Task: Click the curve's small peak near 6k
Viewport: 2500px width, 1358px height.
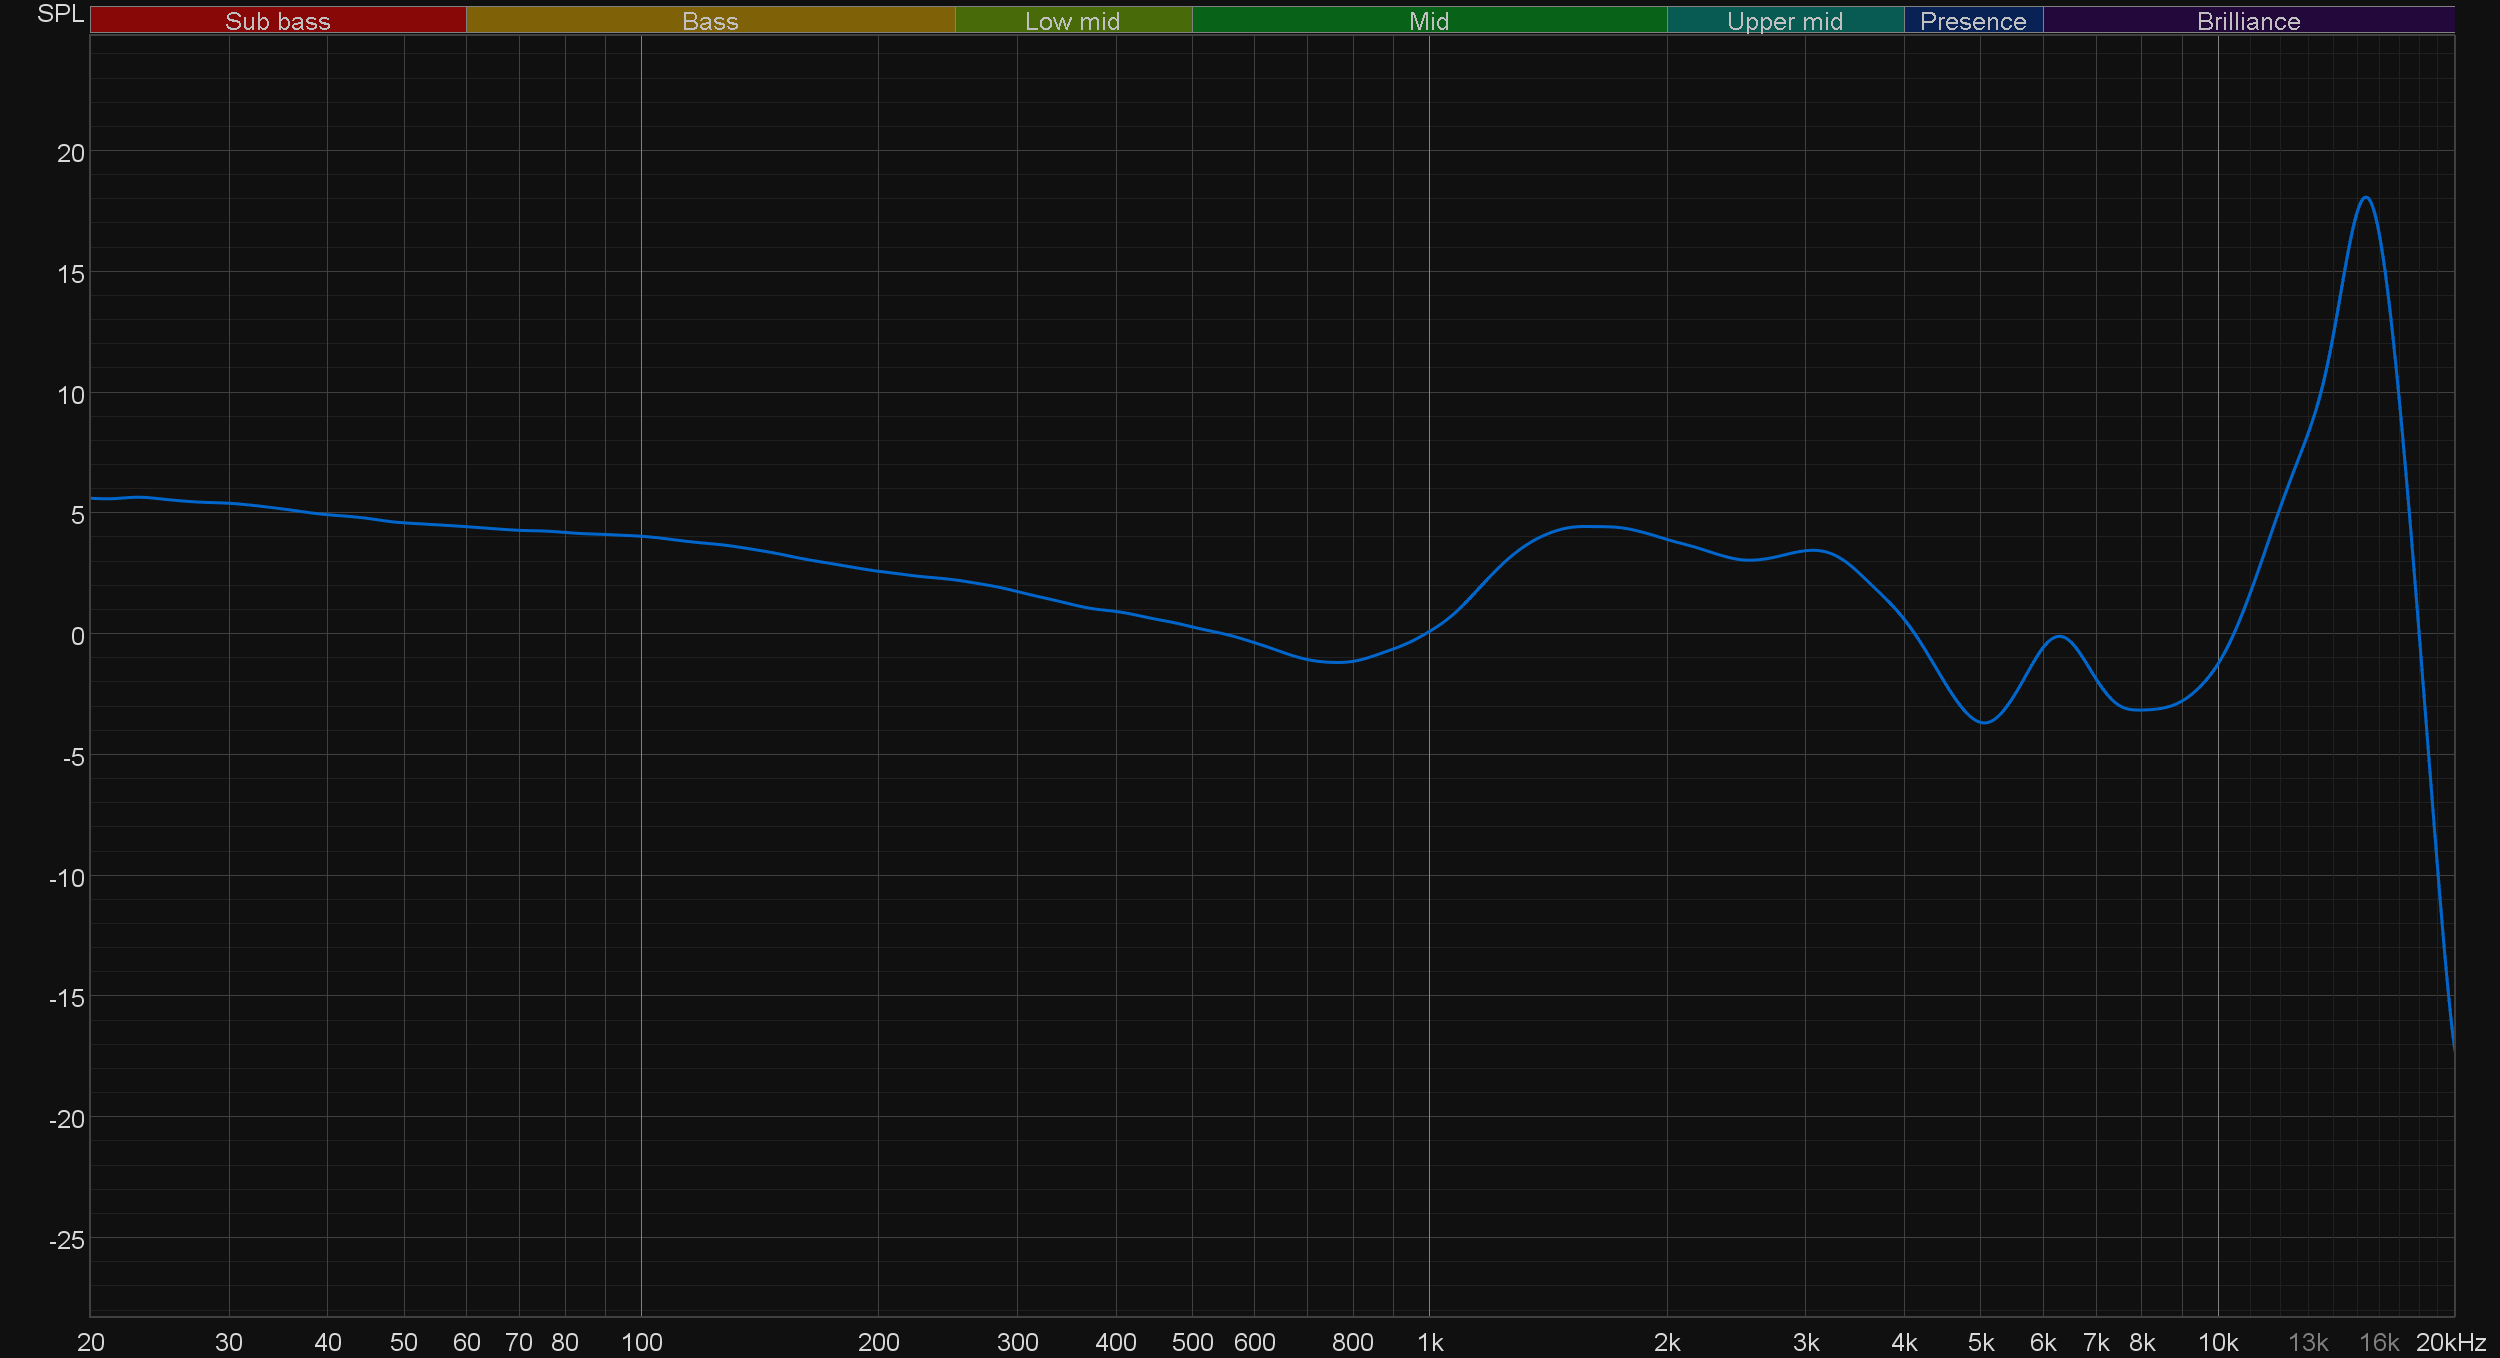Action: point(2060,637)
